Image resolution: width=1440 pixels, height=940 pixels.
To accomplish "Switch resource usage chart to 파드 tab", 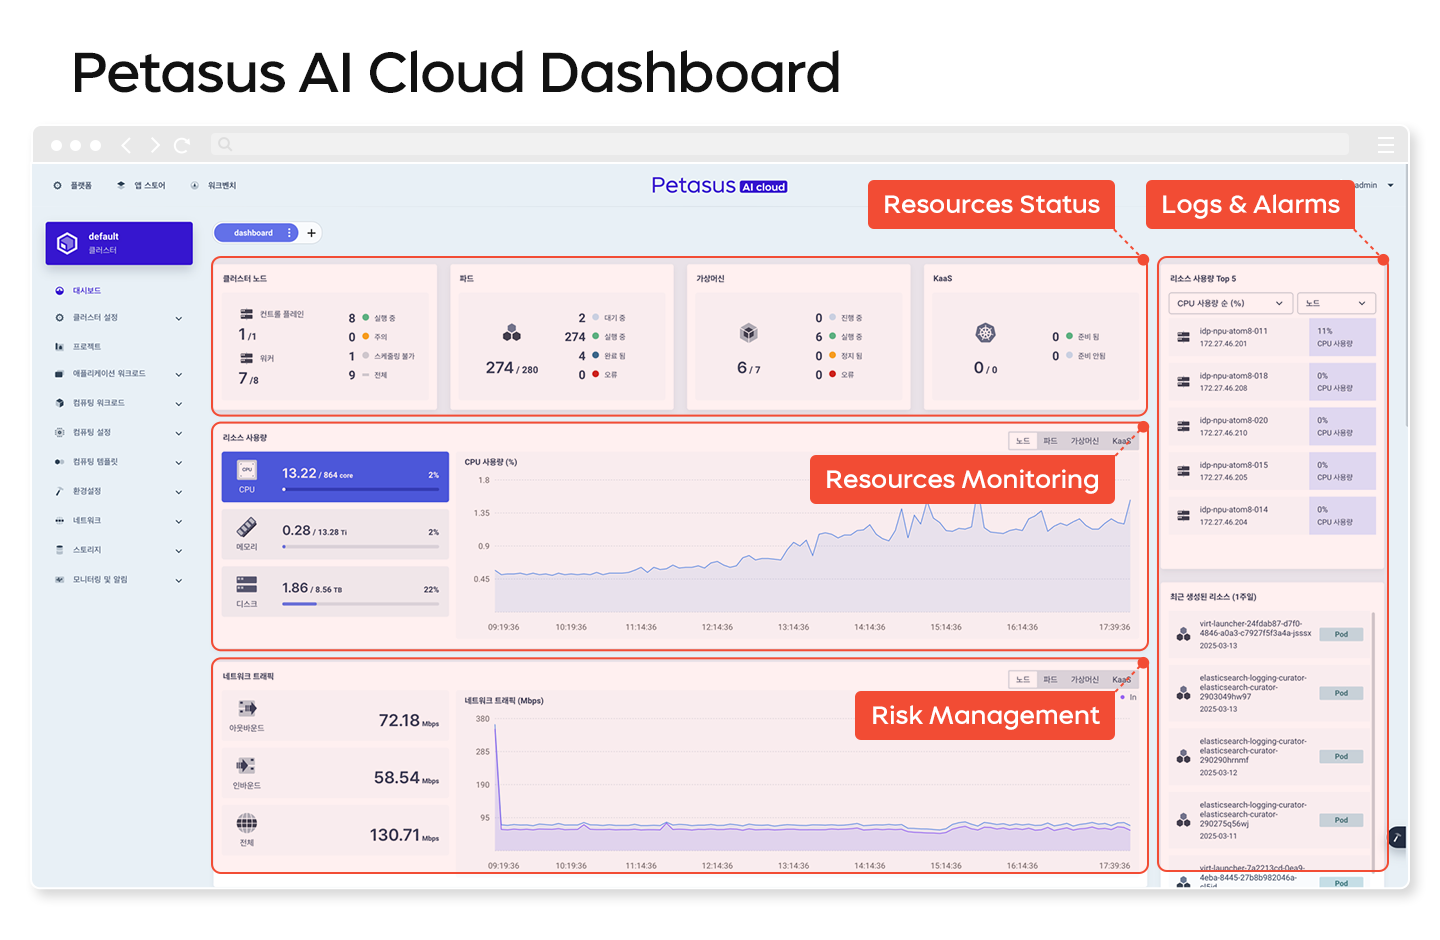I will (x=1050, y=441).
